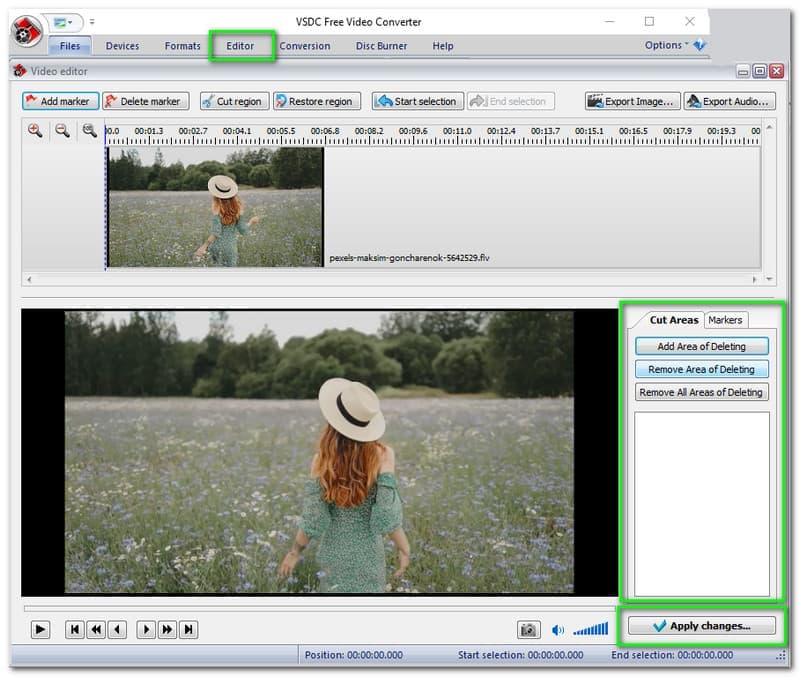Click the Position status field

(x=354, y=655)
